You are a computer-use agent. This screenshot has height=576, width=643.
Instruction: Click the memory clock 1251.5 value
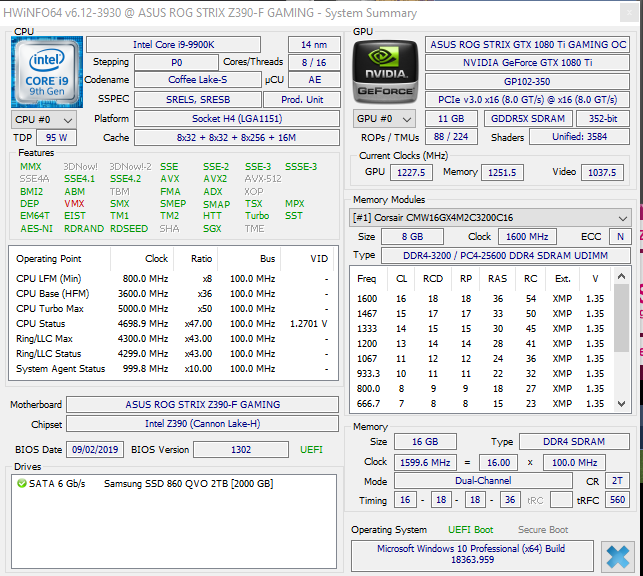click(502, 173)
